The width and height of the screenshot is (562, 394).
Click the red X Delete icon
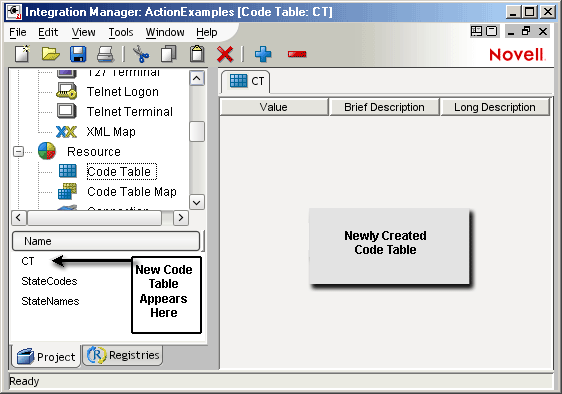(225, 54)
